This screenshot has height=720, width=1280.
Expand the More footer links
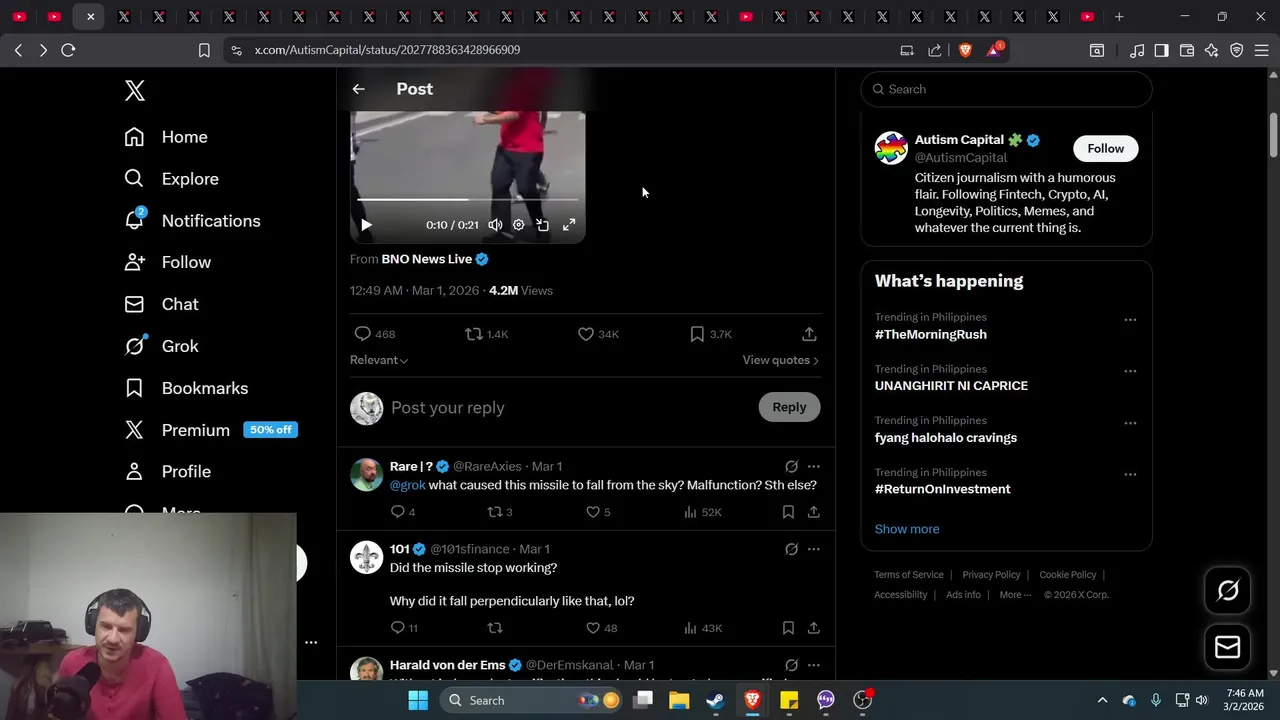coord(1015,595)
